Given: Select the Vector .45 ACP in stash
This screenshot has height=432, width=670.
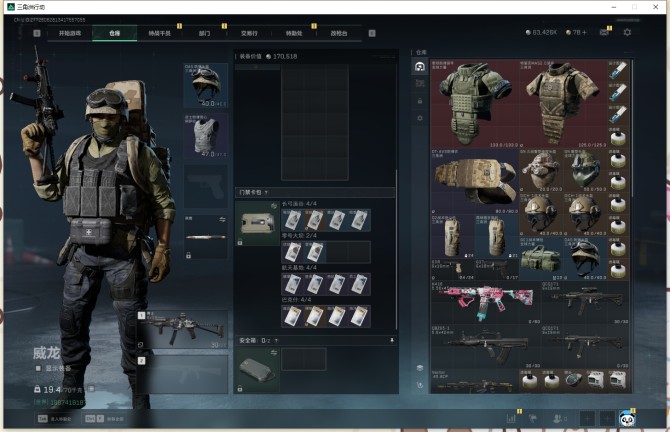Looking at the screenshot, I should click(x=474, y=382).
